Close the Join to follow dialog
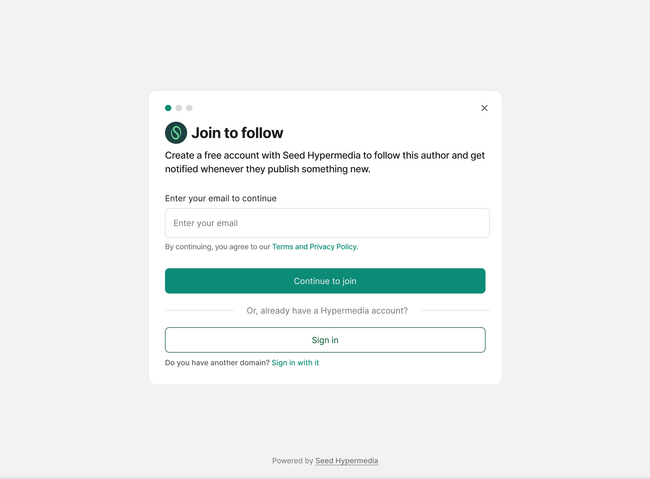 [484, 108]
